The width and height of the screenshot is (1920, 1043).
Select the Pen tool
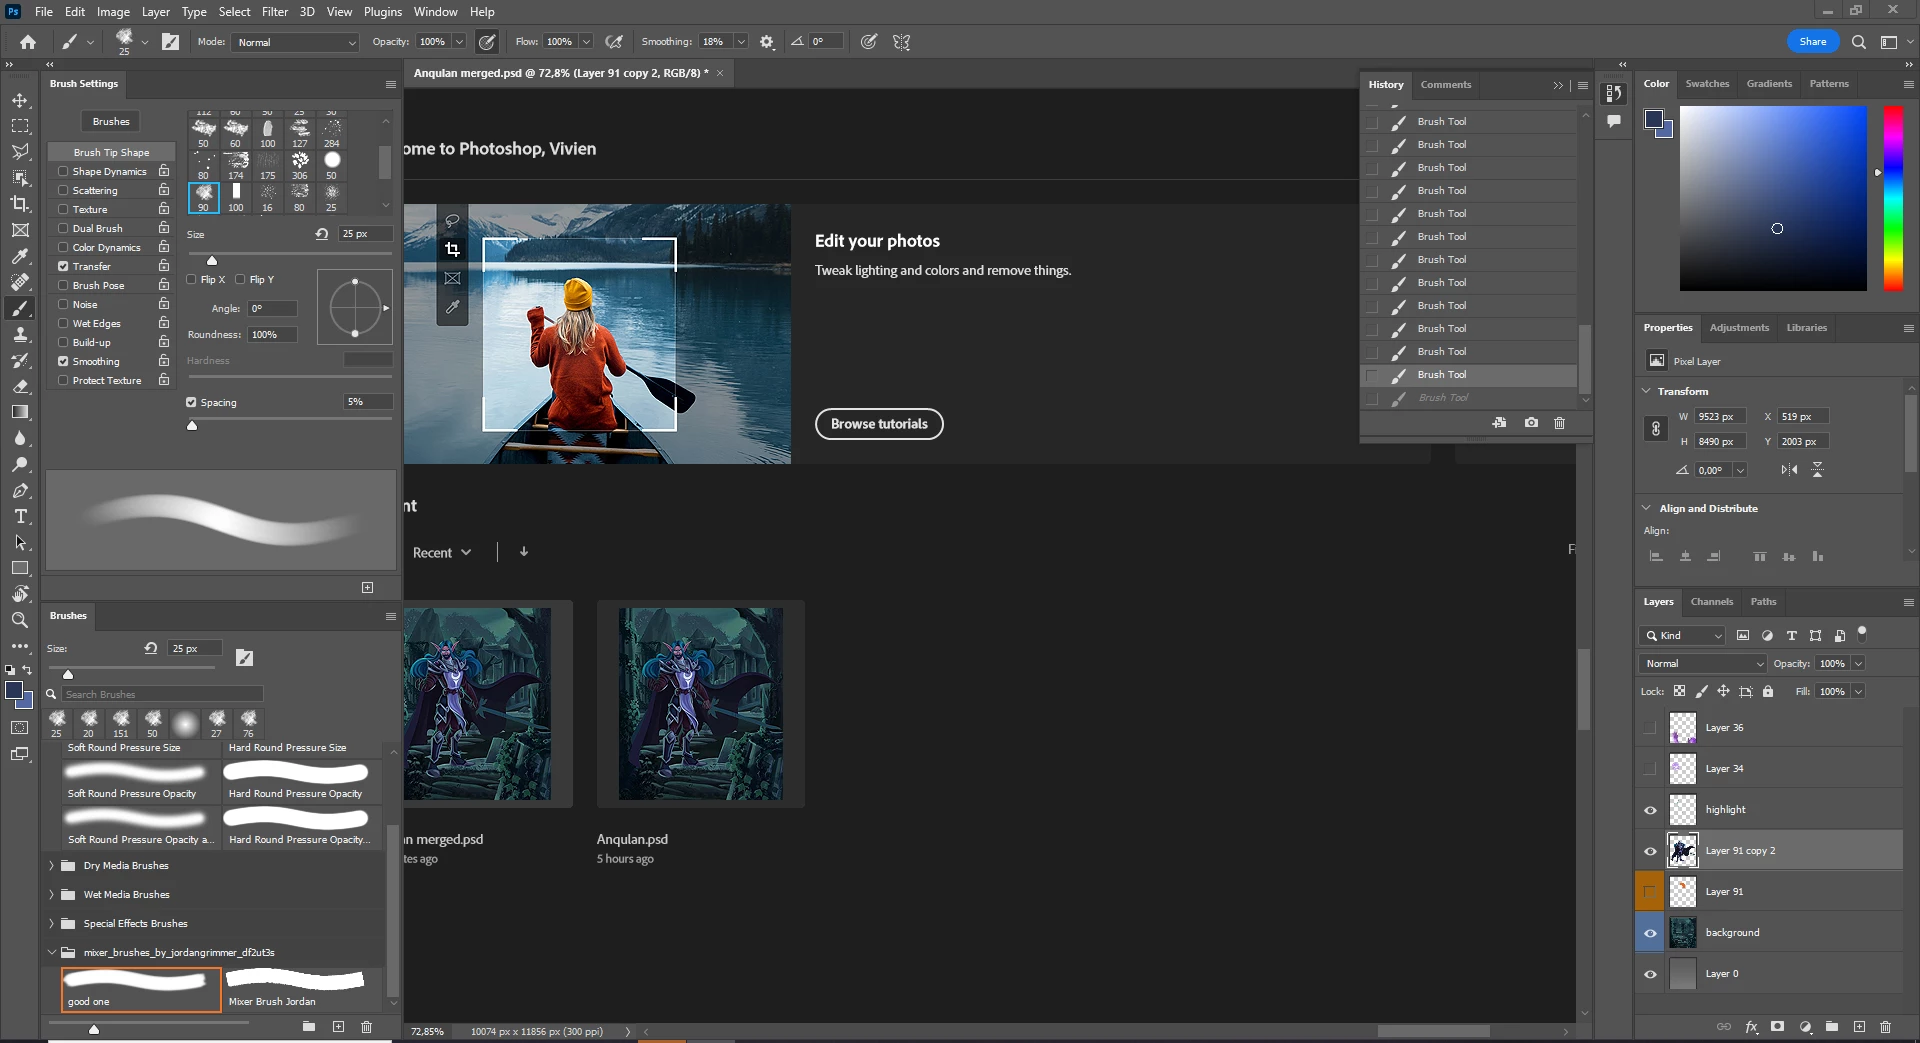click(20, 490)
